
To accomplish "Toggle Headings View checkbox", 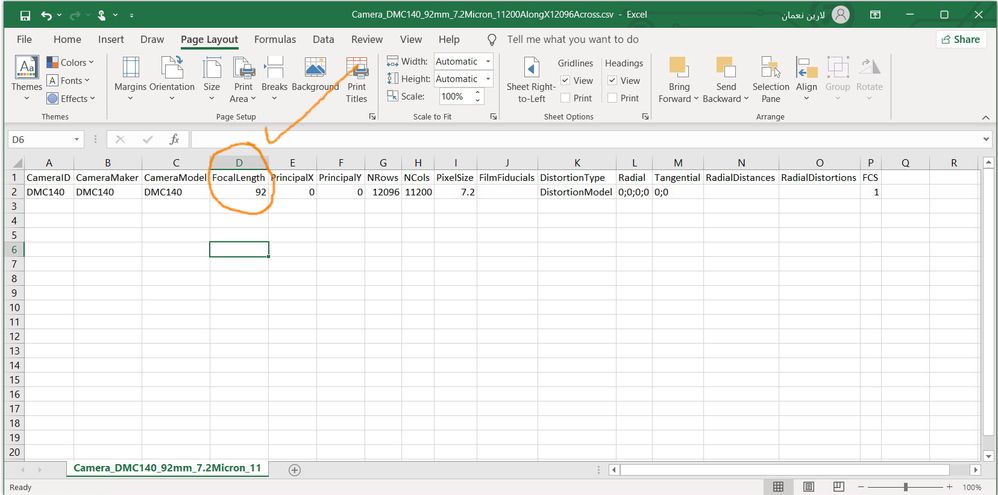I will tap(612, 80).
